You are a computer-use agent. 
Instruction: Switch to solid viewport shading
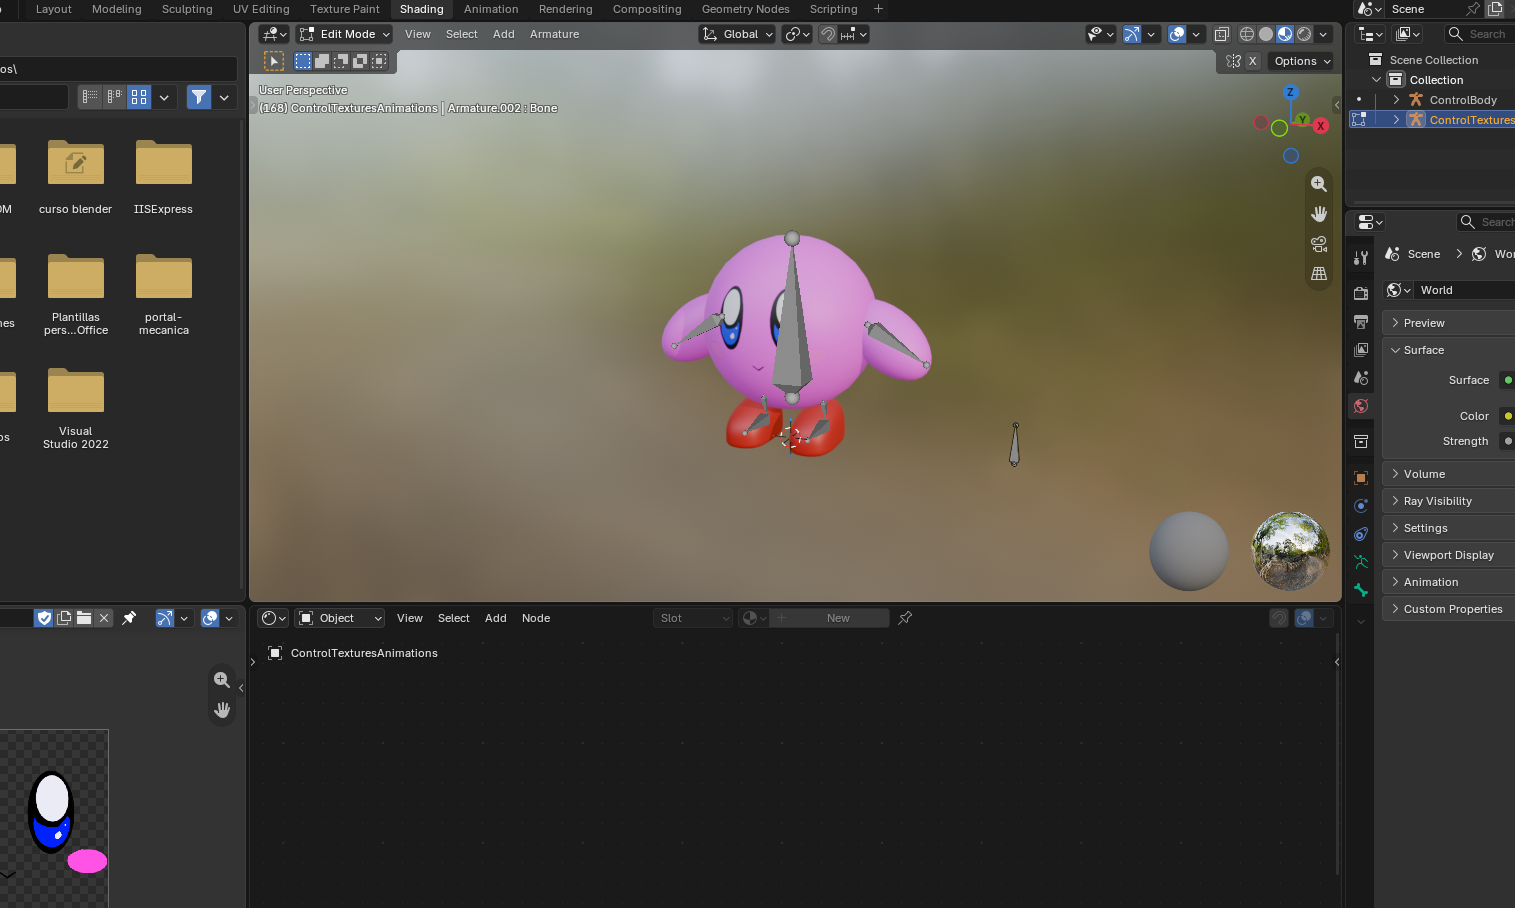pos(1266,34)
